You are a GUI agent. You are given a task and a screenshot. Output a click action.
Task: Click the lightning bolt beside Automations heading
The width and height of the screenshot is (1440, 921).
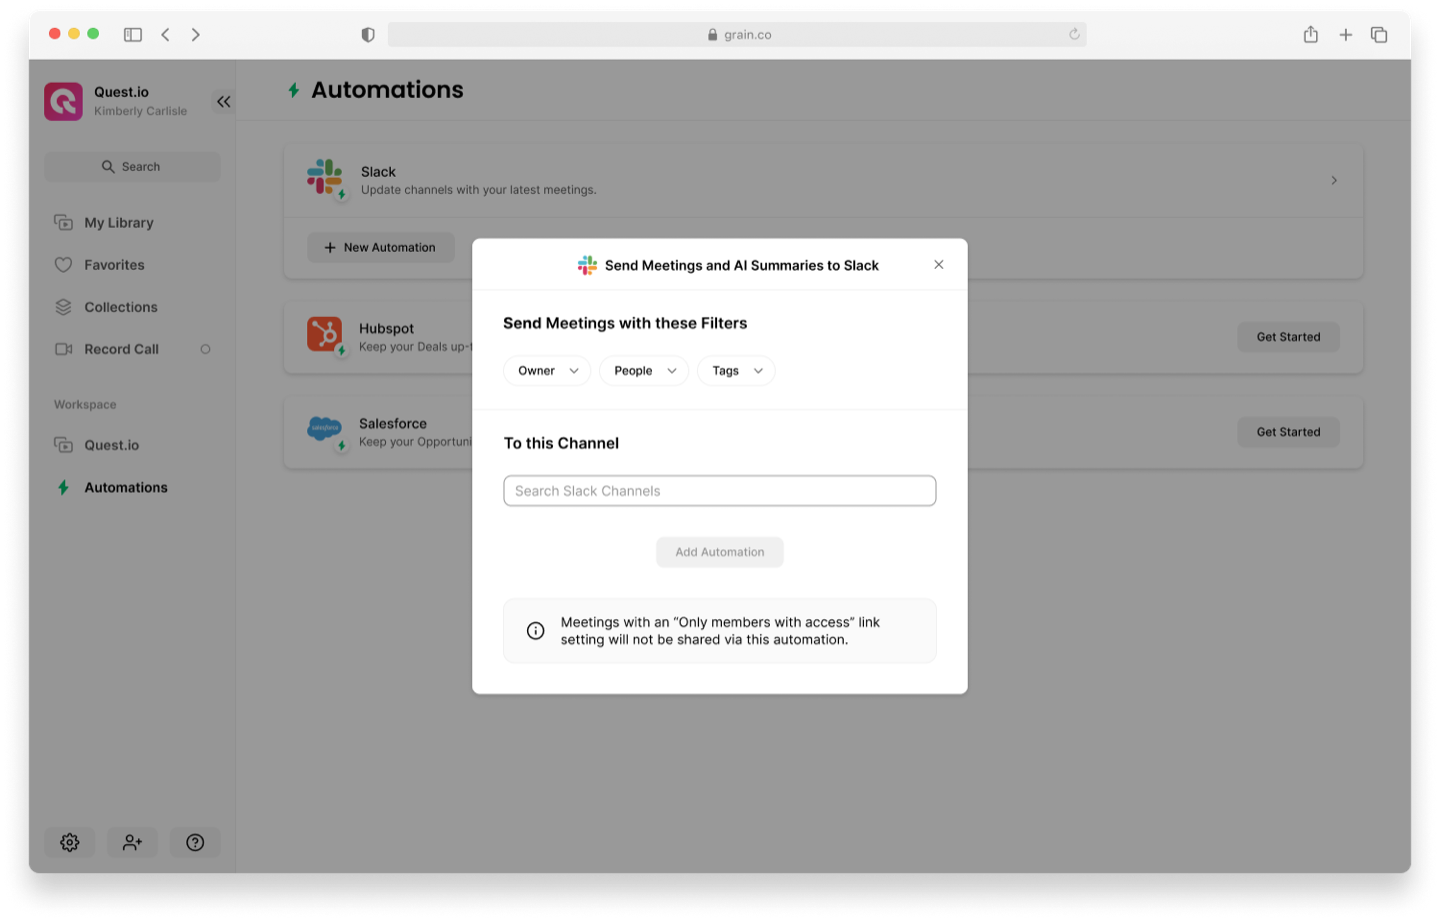[294, 90]
